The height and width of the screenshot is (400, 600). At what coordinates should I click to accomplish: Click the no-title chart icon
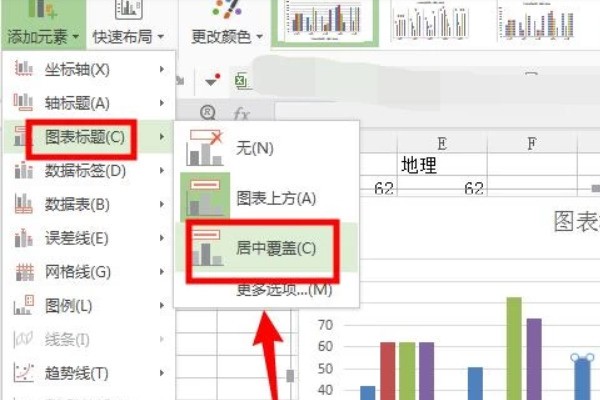pos(205,148)
